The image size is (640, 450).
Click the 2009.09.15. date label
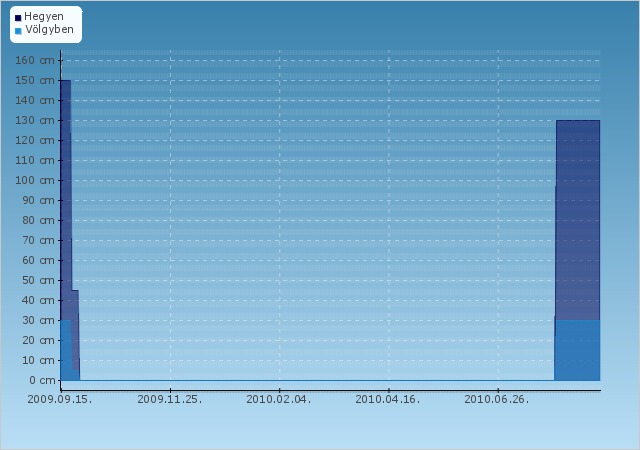[x=60, y=399]
